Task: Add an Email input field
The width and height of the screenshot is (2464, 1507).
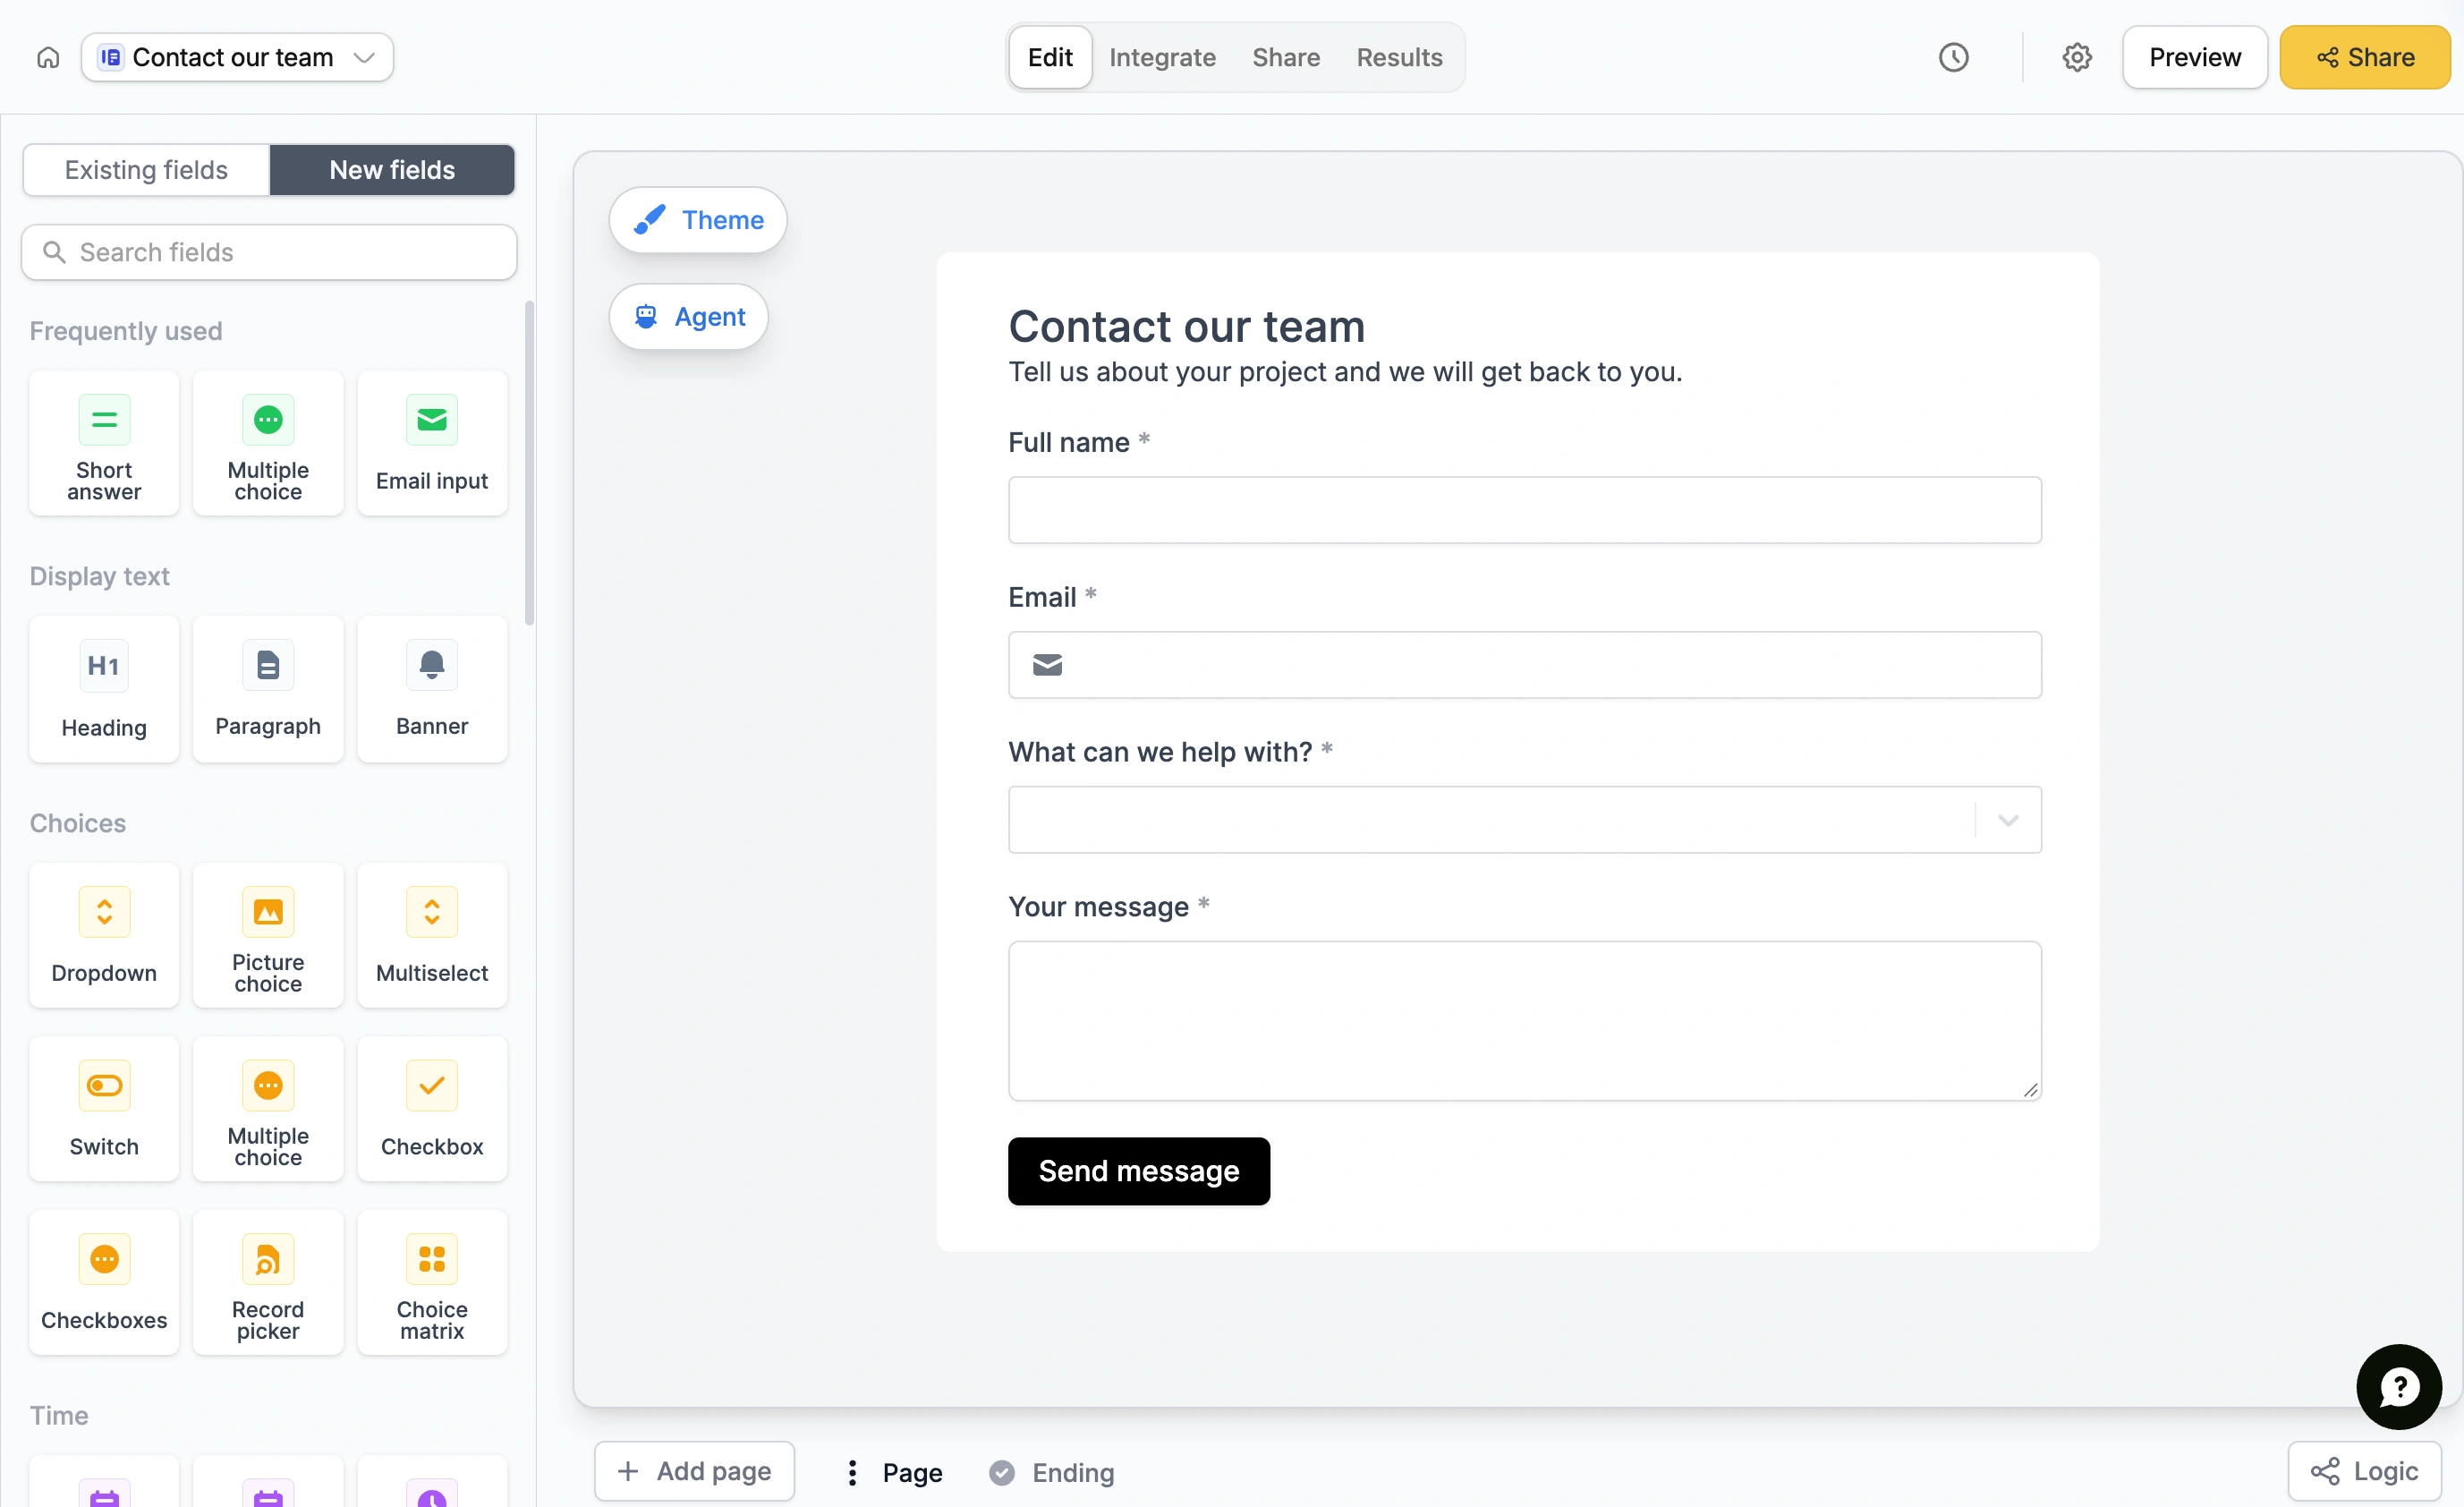Action: click(432, 443)
